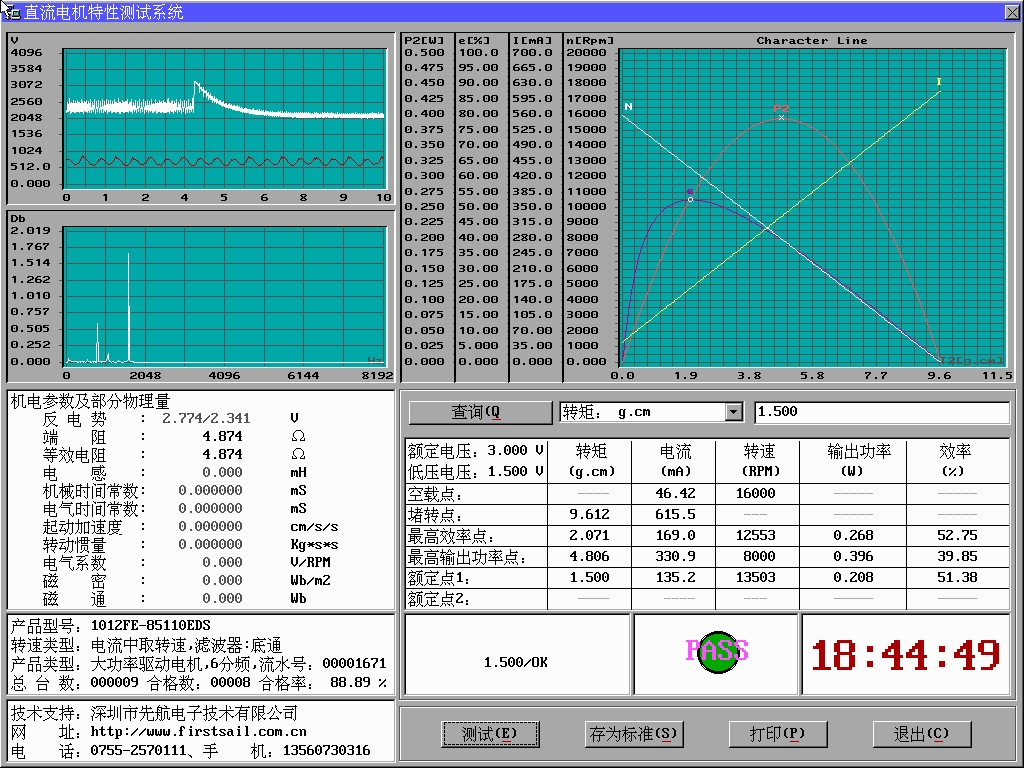Click the red 18:44:49 clock display

pyautogui.click(x=905, y=655)
